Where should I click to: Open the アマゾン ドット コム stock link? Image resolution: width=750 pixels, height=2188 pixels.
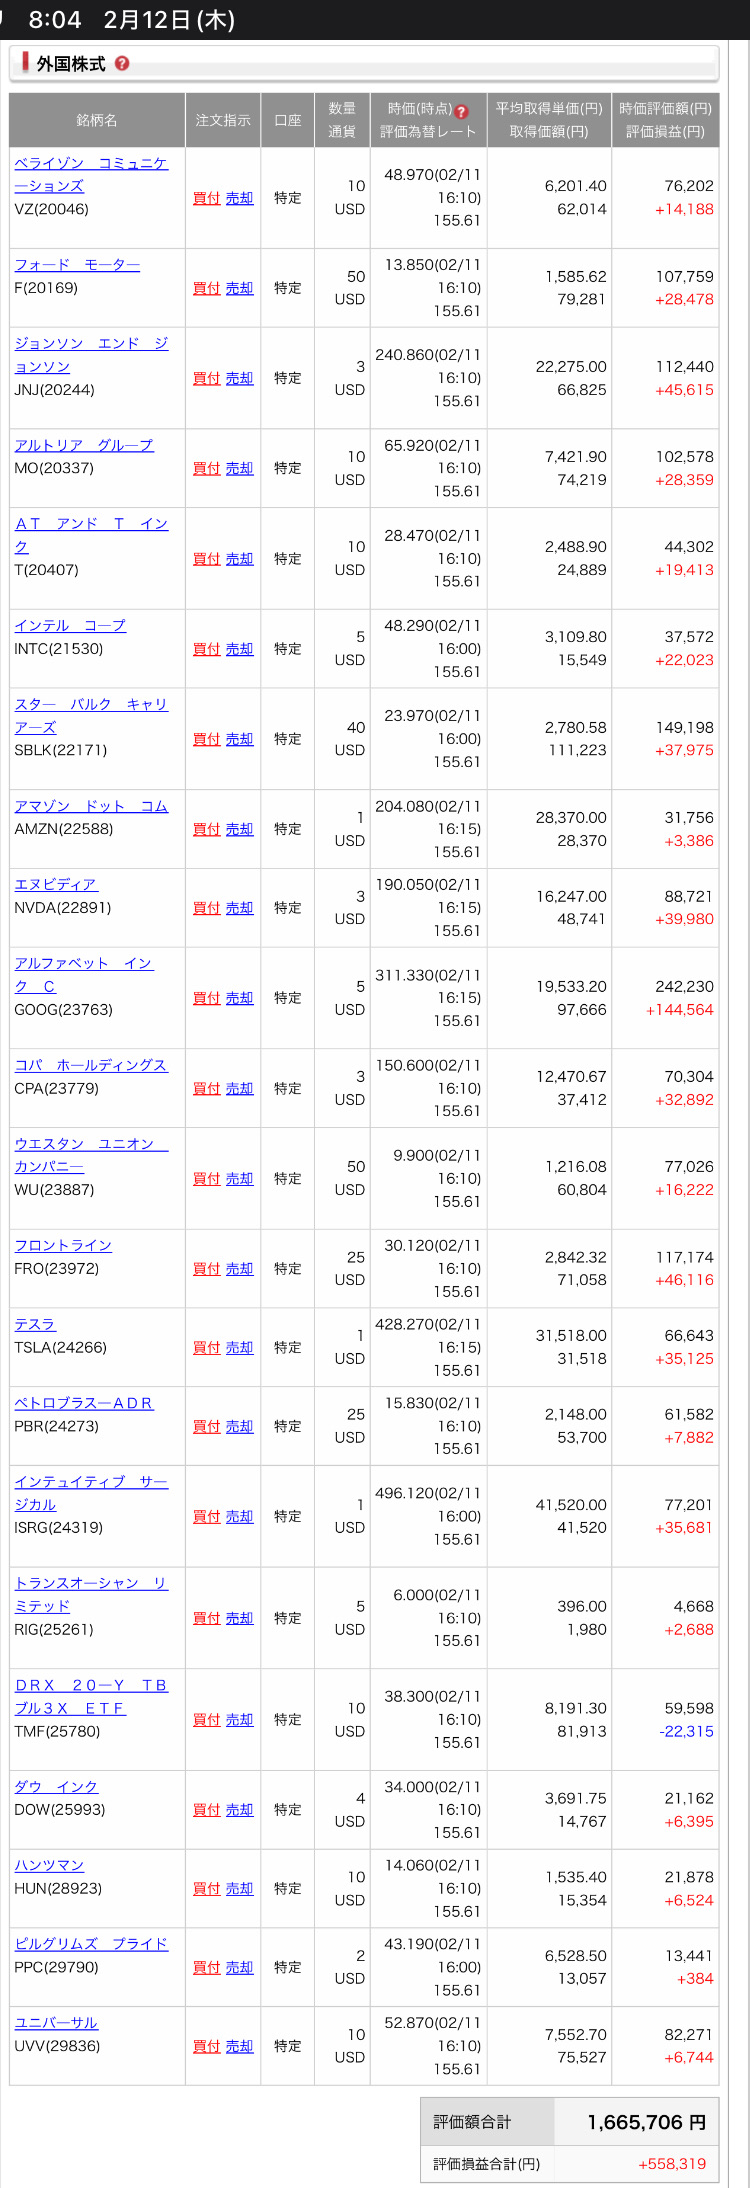(91, 806)
